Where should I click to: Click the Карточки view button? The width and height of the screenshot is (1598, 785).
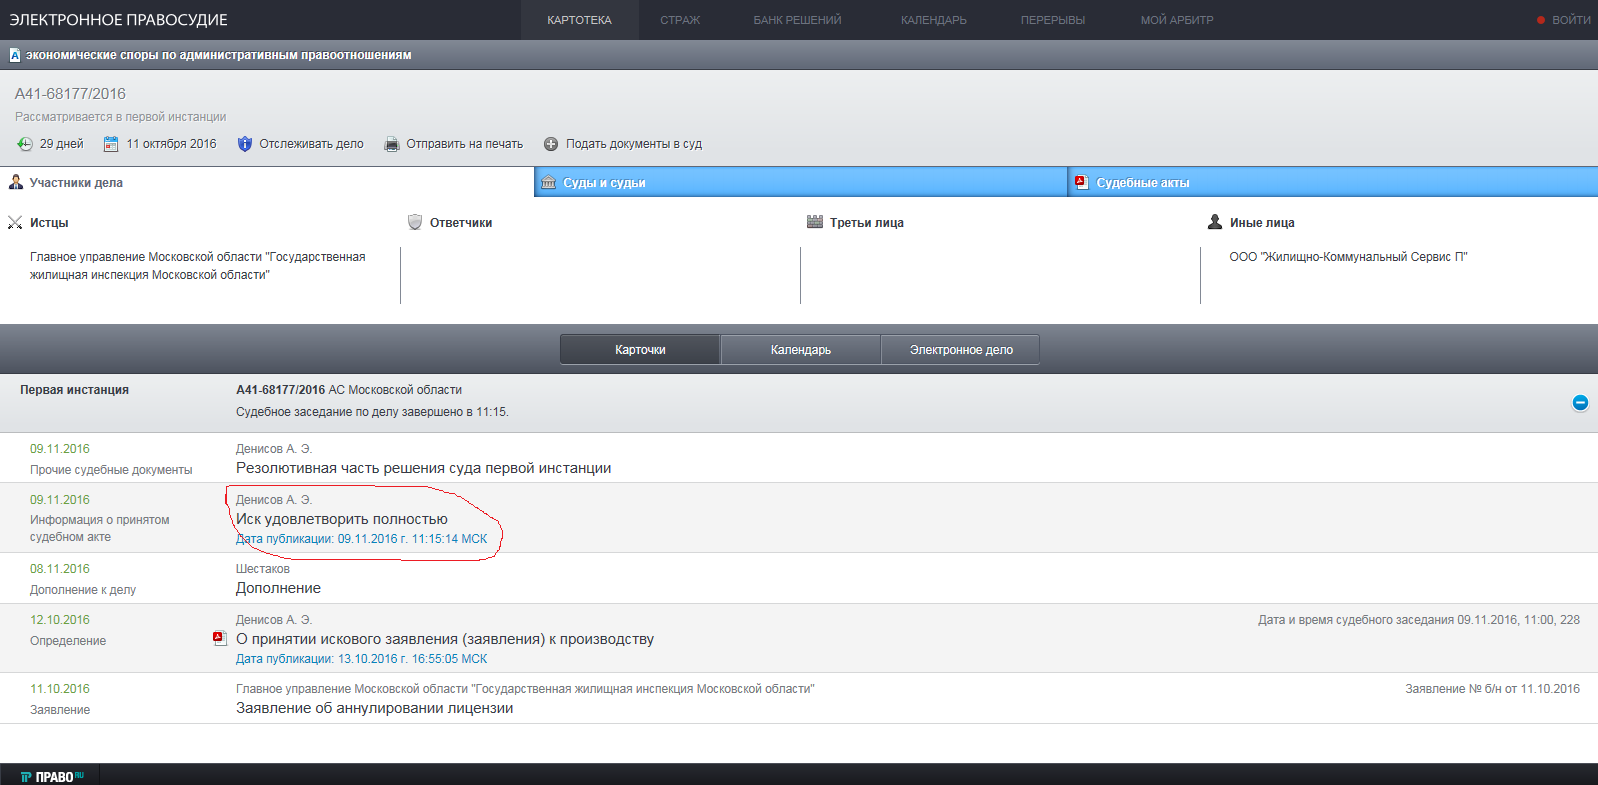pos(640,350)
